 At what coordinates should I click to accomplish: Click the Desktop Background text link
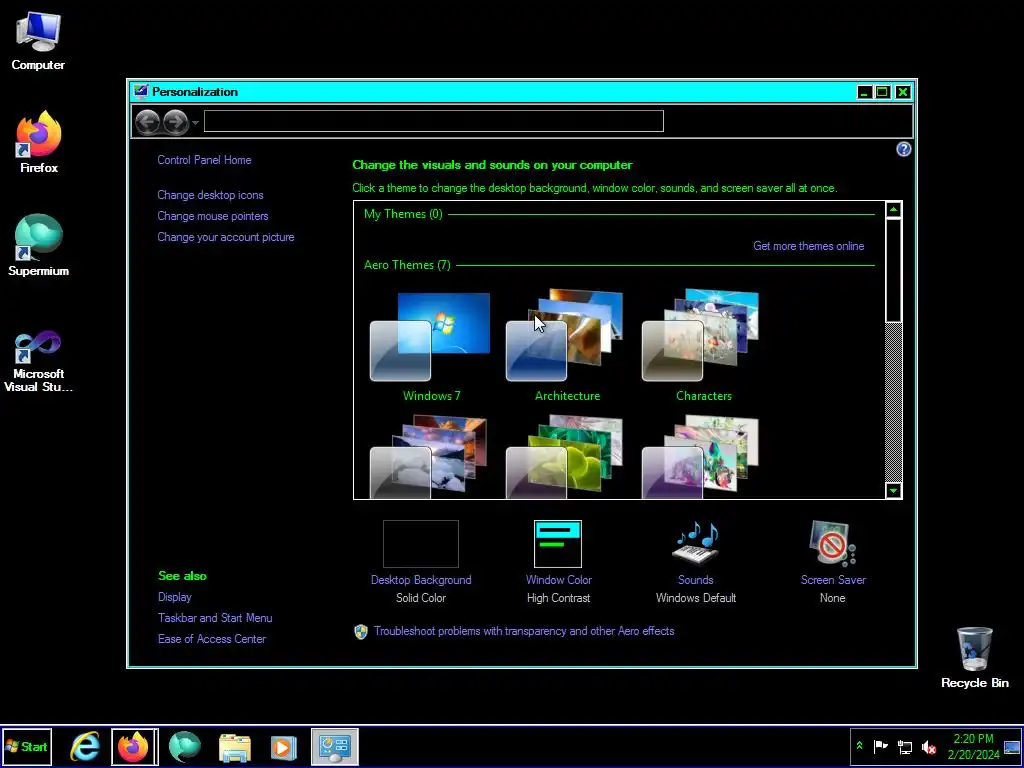pos(421,580)
